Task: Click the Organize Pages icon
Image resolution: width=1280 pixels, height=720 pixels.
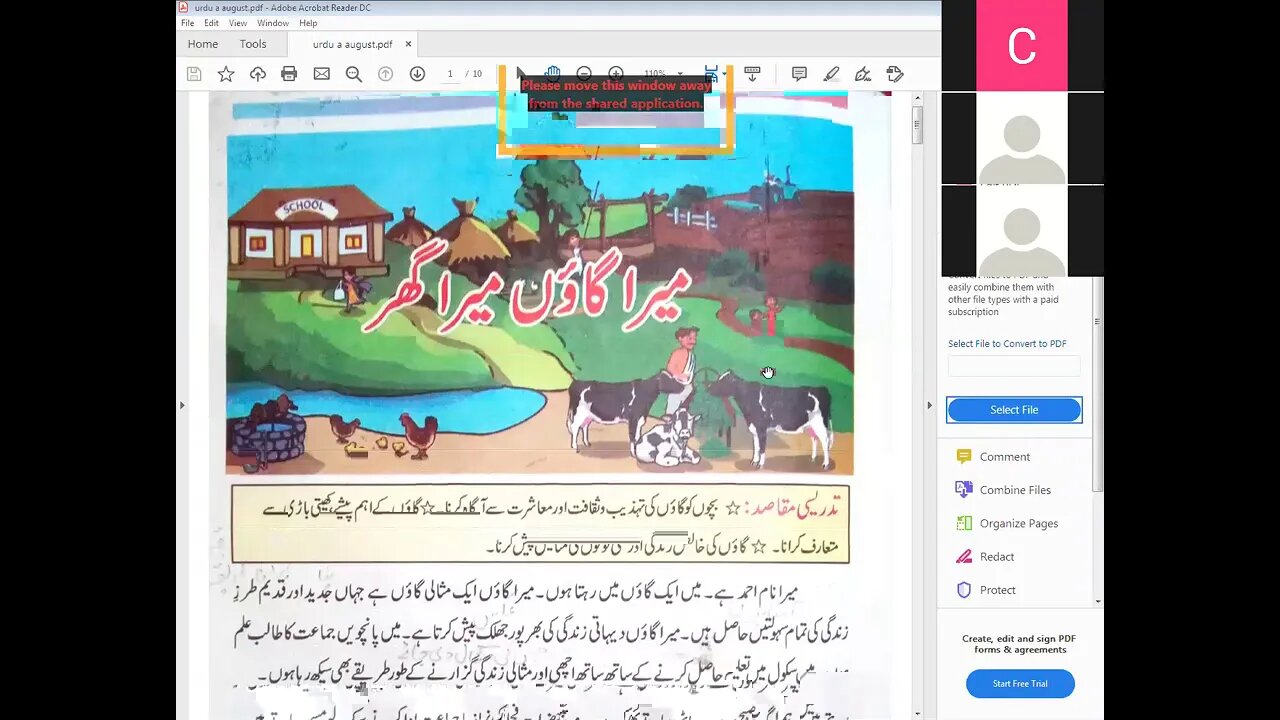Action: click(964, 523)
